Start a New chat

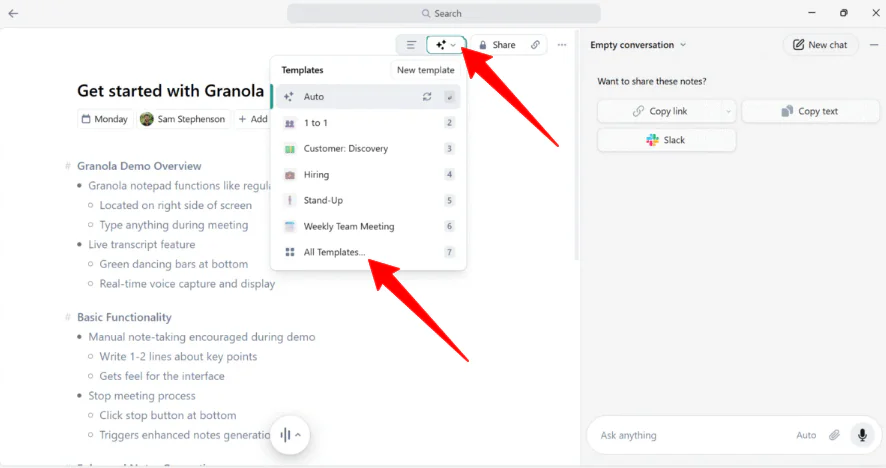820,45
